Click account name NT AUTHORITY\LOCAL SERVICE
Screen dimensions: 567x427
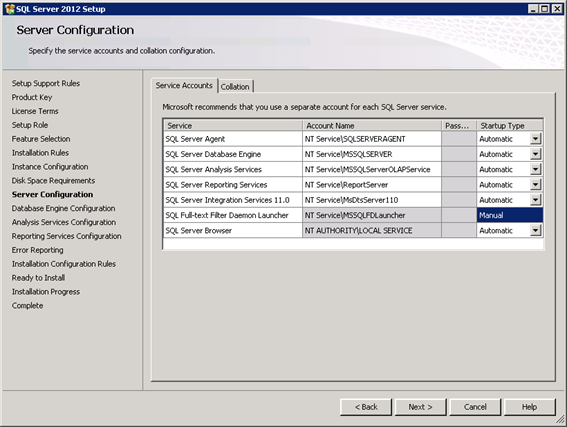(372, 230)
